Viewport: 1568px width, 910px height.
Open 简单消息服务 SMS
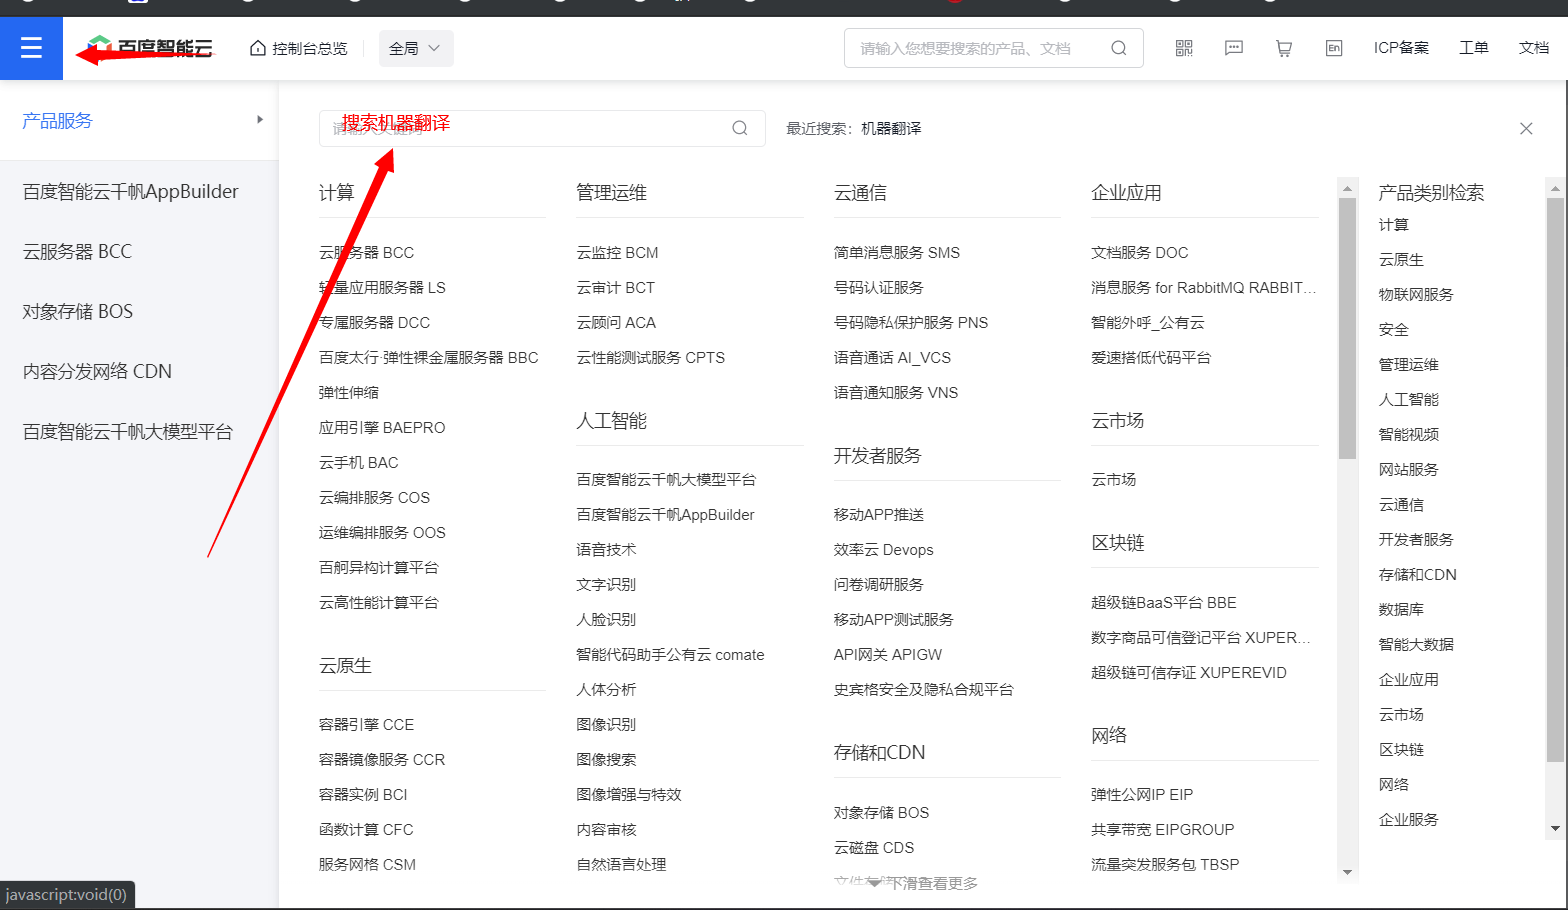pos(897,252)
